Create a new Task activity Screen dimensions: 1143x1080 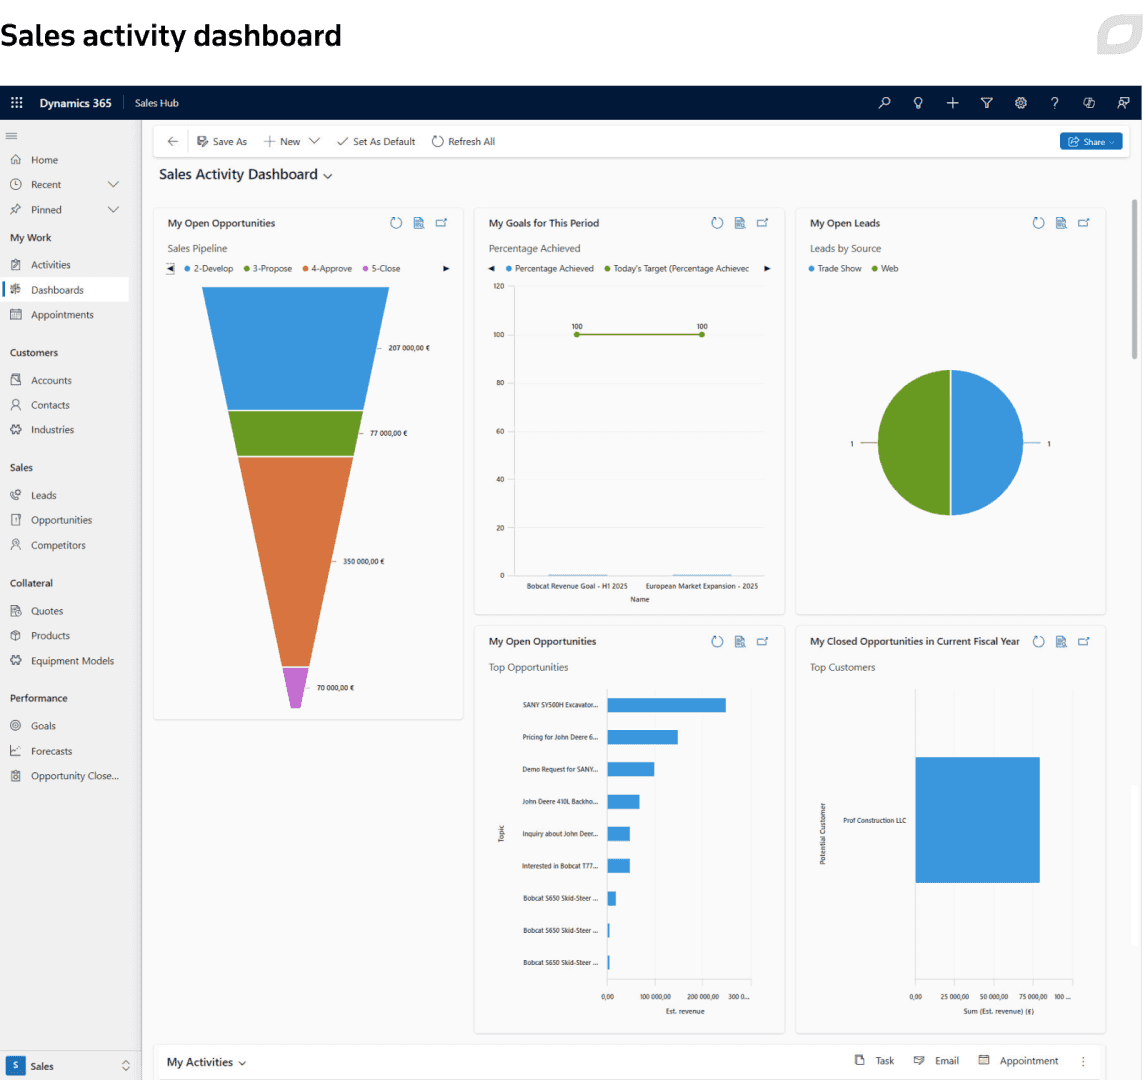[x=874, y=1061]
